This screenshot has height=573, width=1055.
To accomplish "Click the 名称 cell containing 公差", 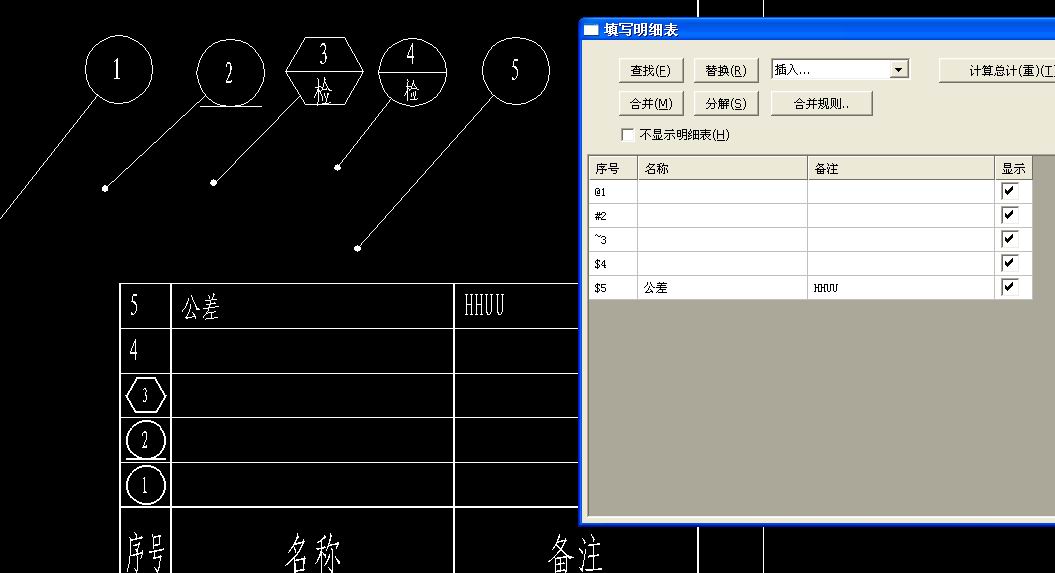I will pyautogui.click(x=721, y=288).
